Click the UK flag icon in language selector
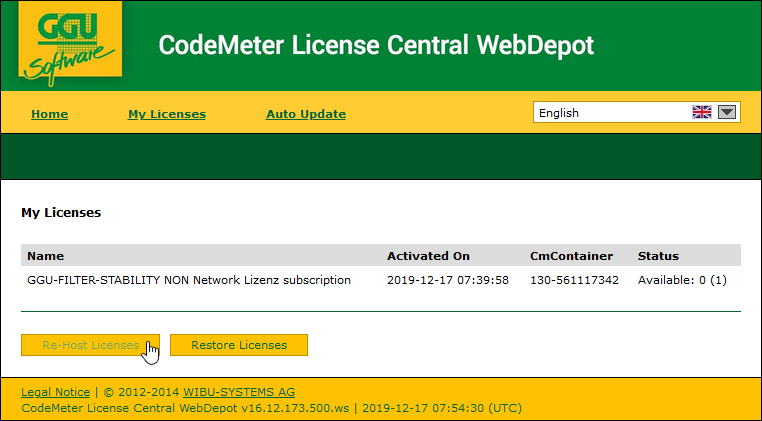This screenshot has width=762, height=421. click(x=702, y=113)
